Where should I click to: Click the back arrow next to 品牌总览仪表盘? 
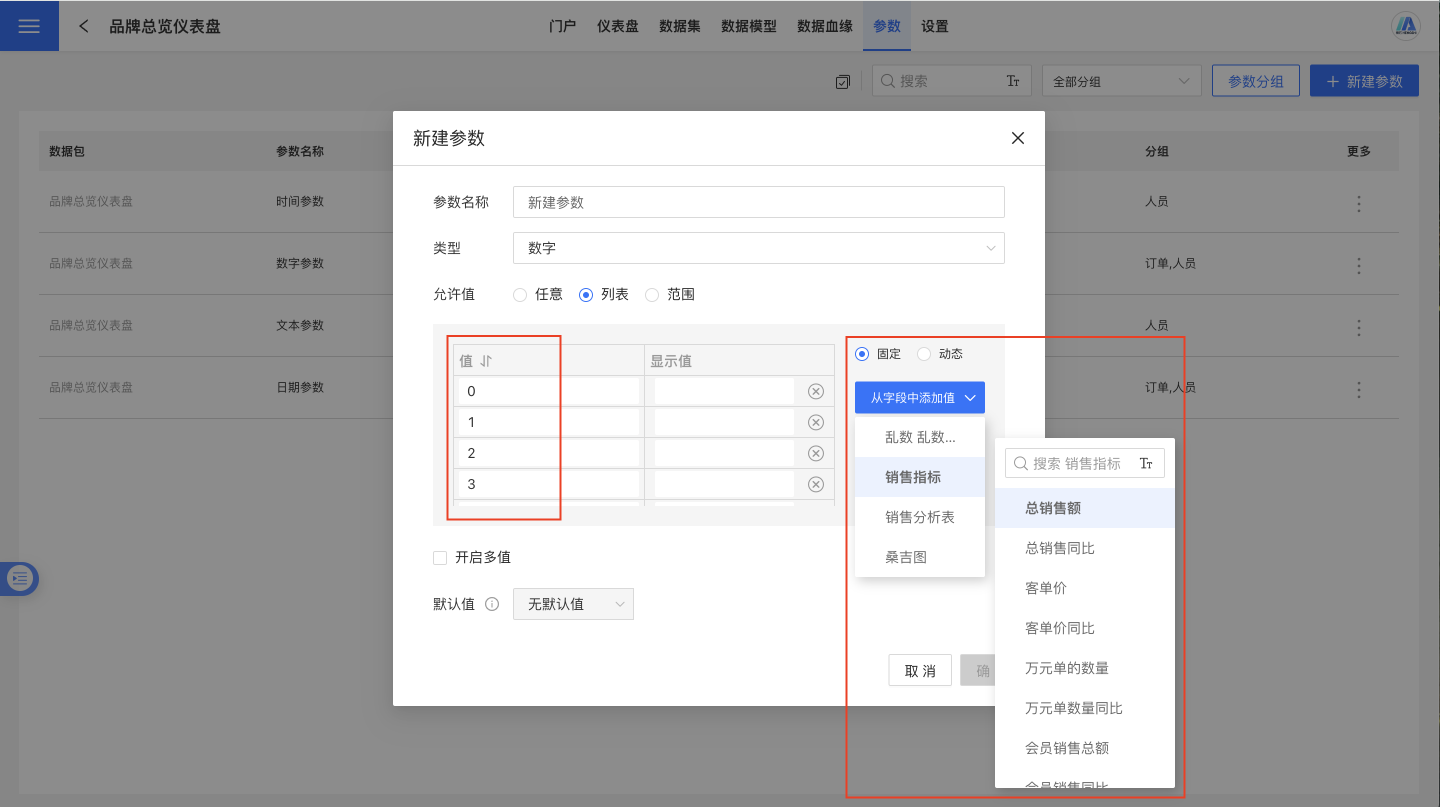[x=84, y=26]
